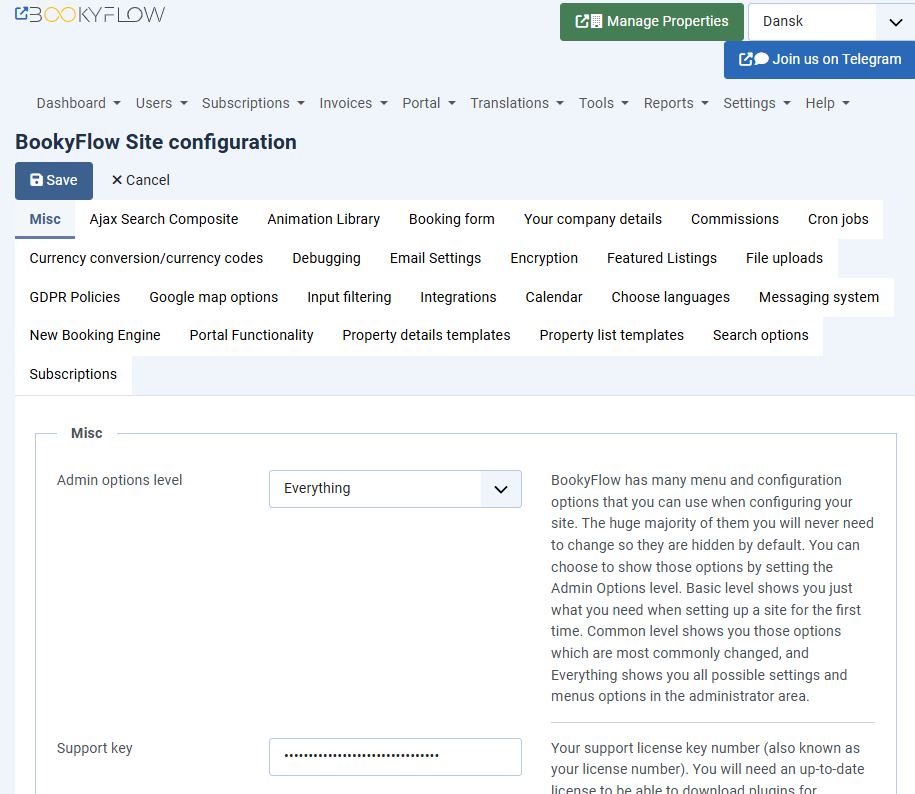Click Cancel with the X icon
The width and height of the screenshot is (915, 794).
(x=140, y=181)
